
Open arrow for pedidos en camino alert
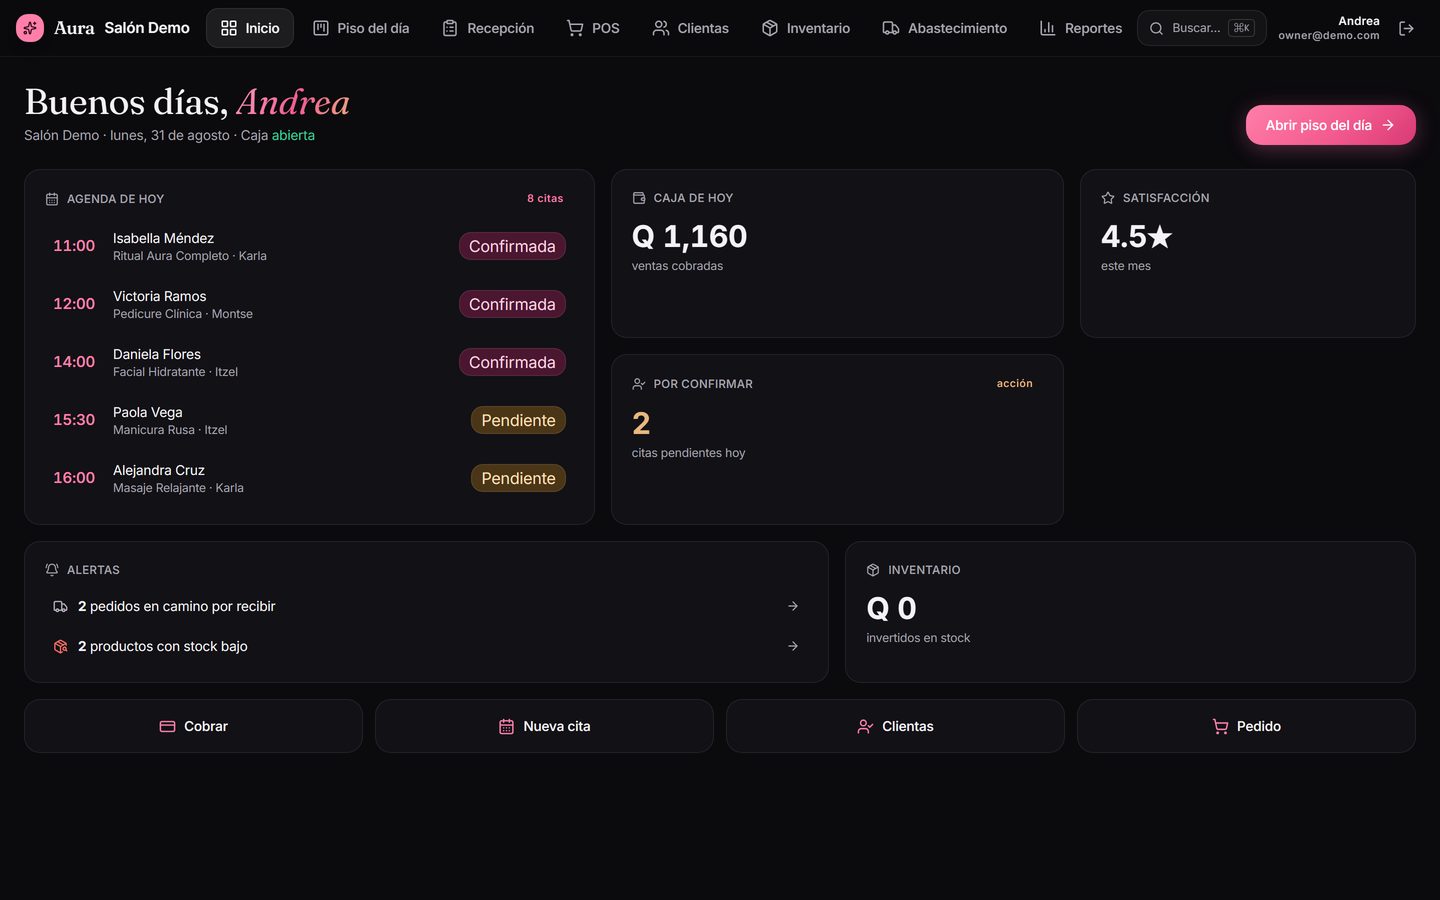click(793, 606)
